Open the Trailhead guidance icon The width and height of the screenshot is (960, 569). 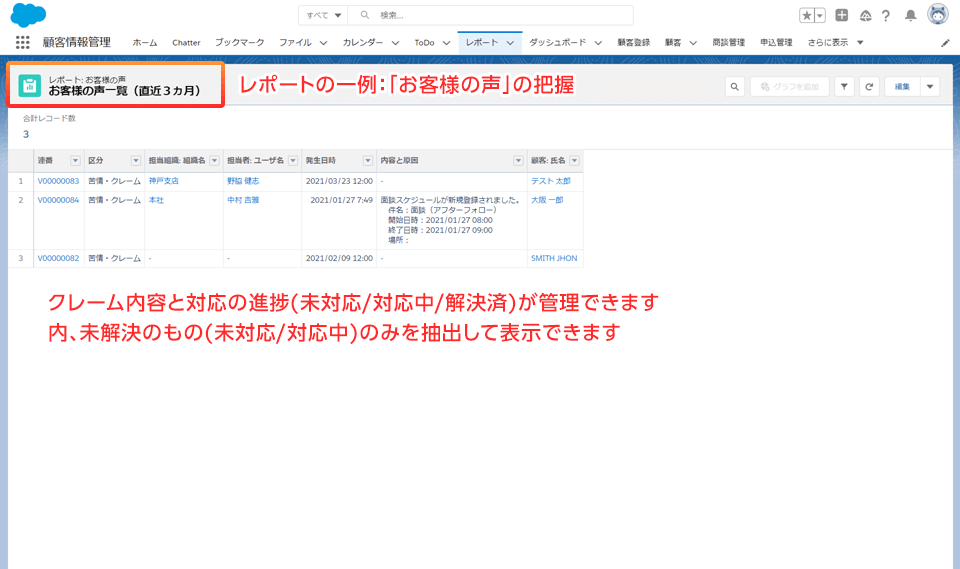(x=865, y=16)
